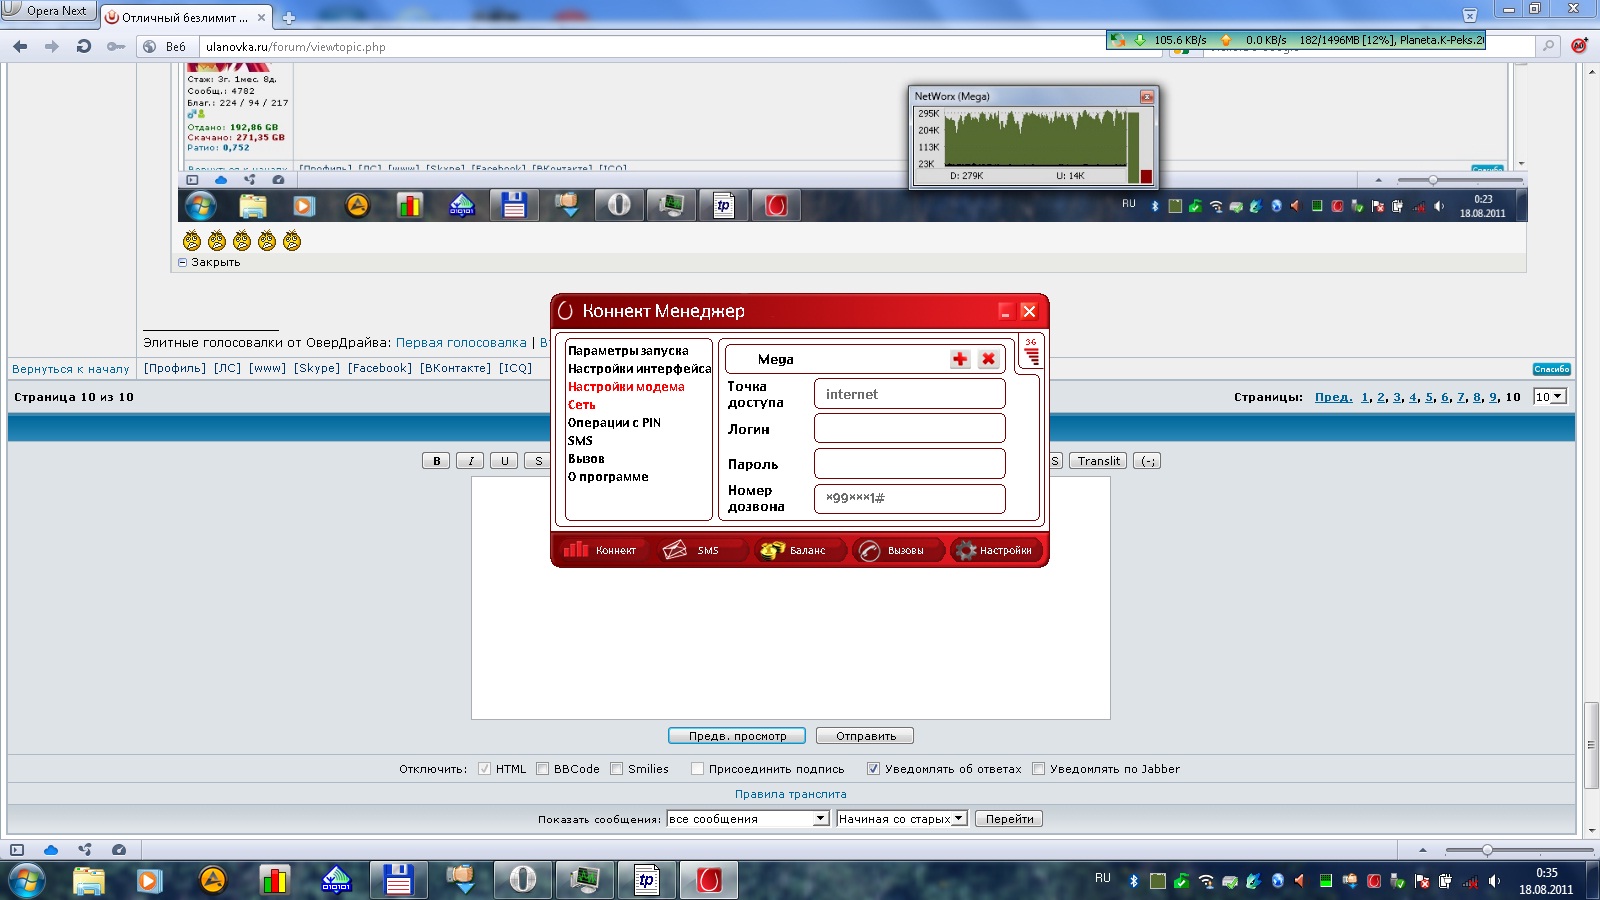Go back in Opera browser

20,46
